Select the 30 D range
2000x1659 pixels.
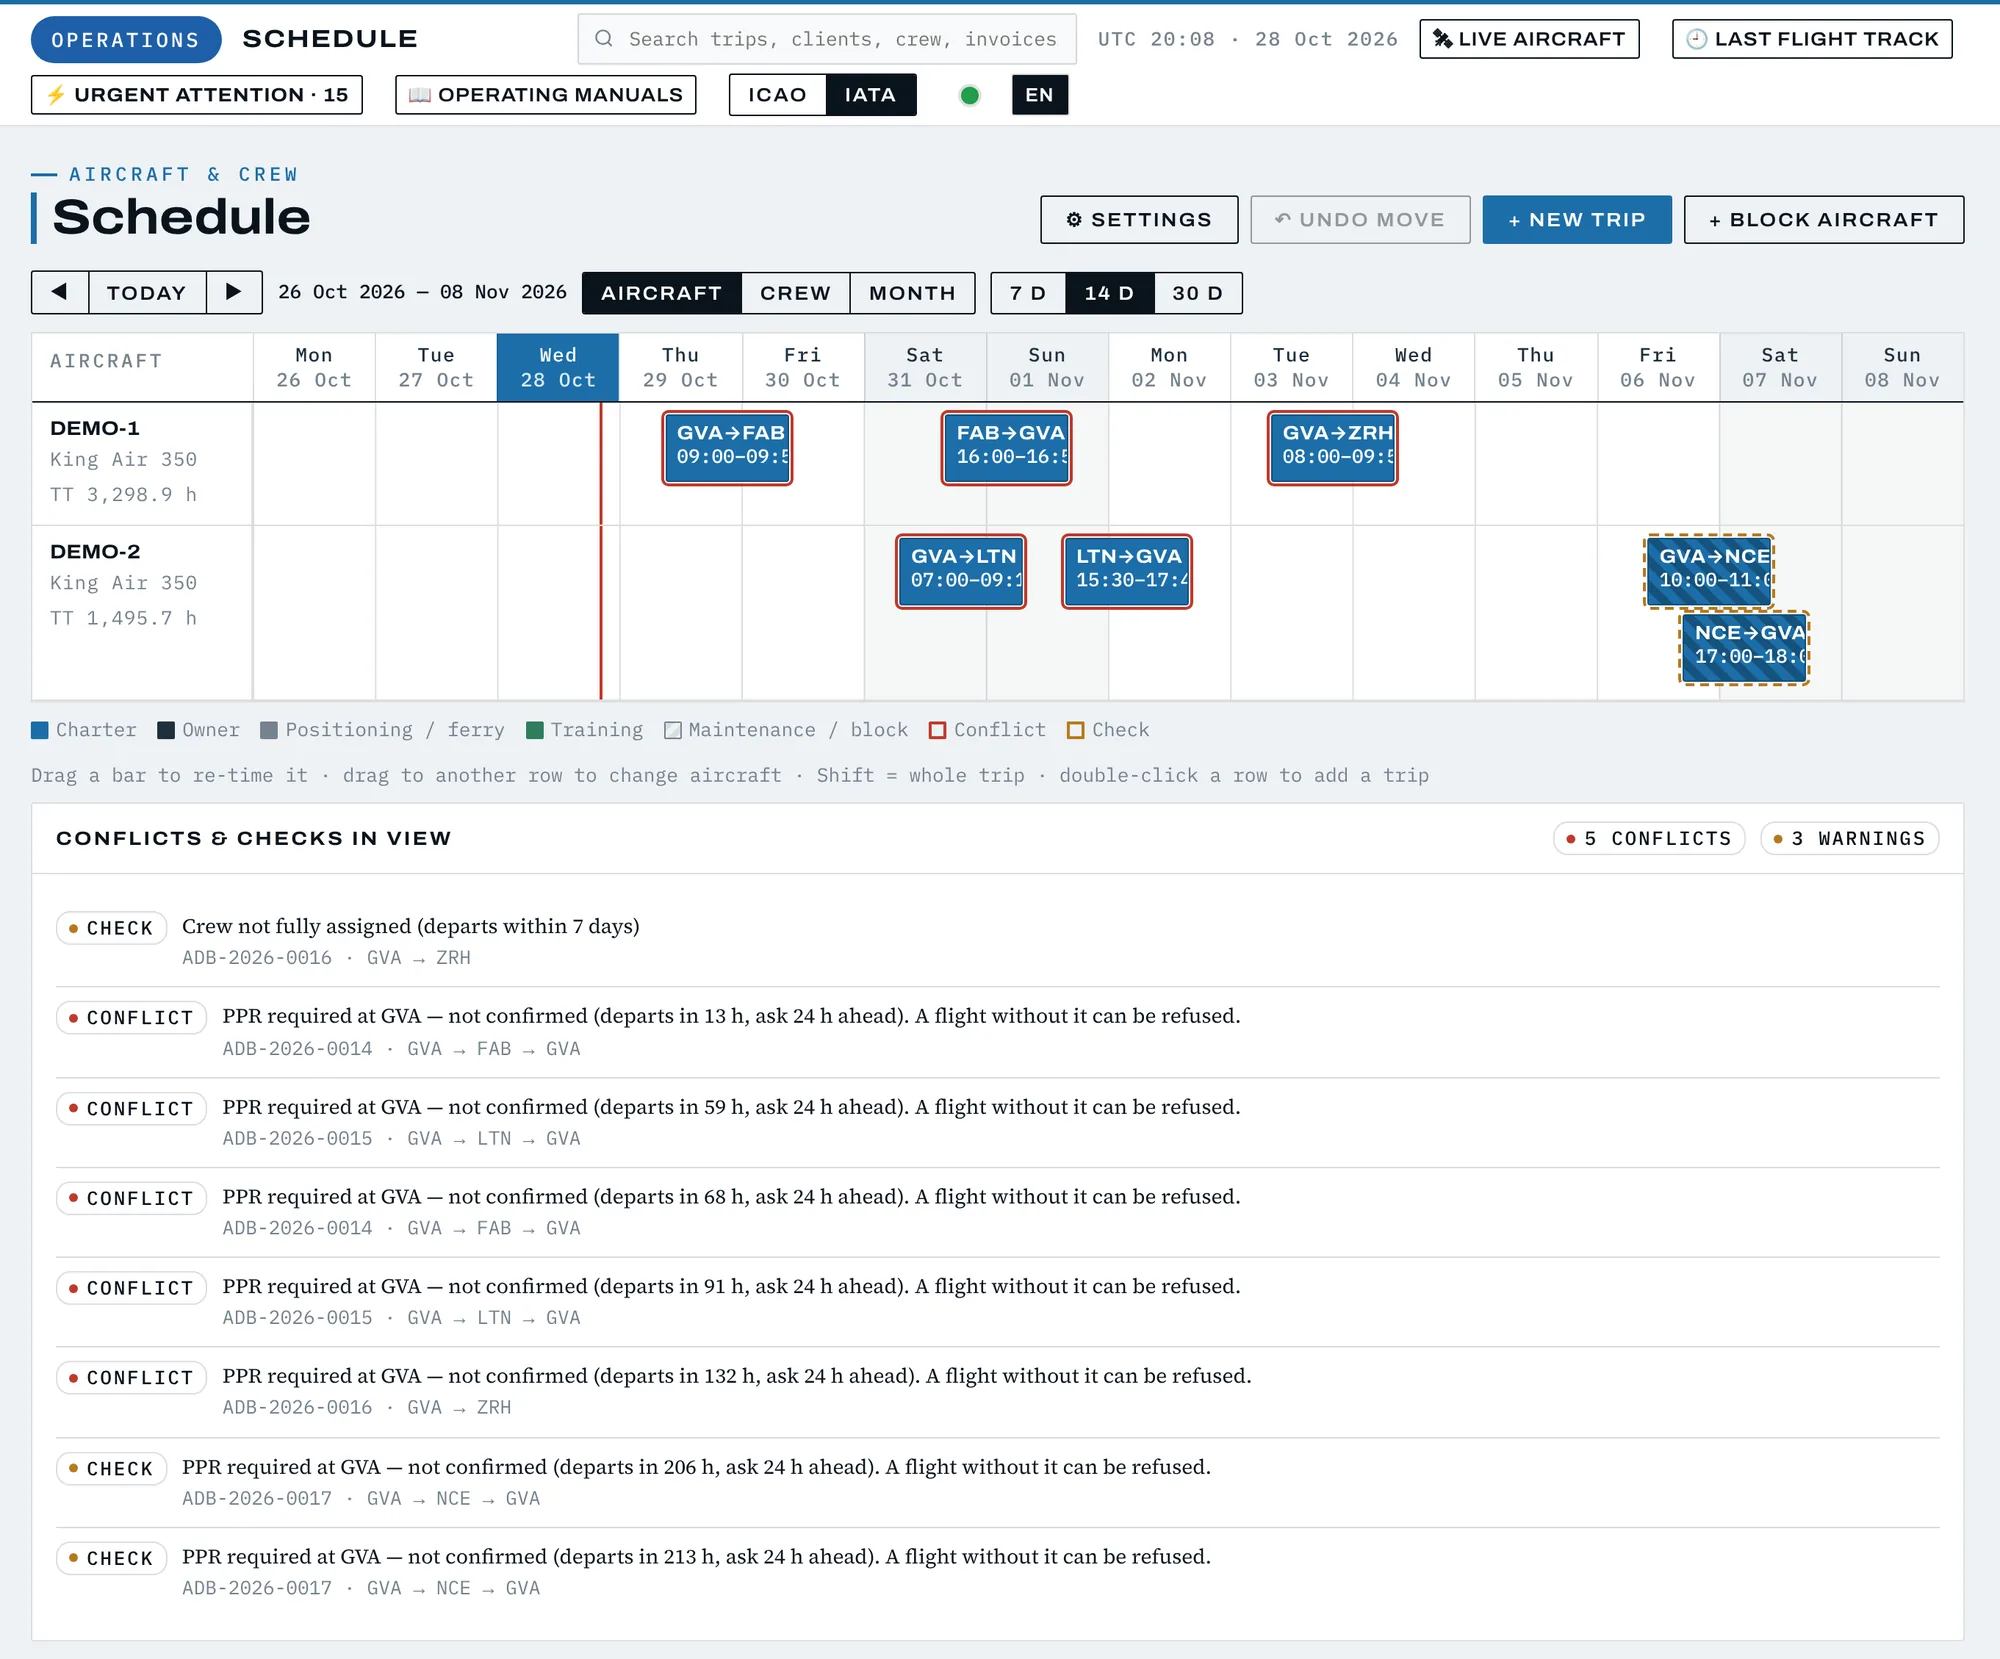[x=1197, y=293]
